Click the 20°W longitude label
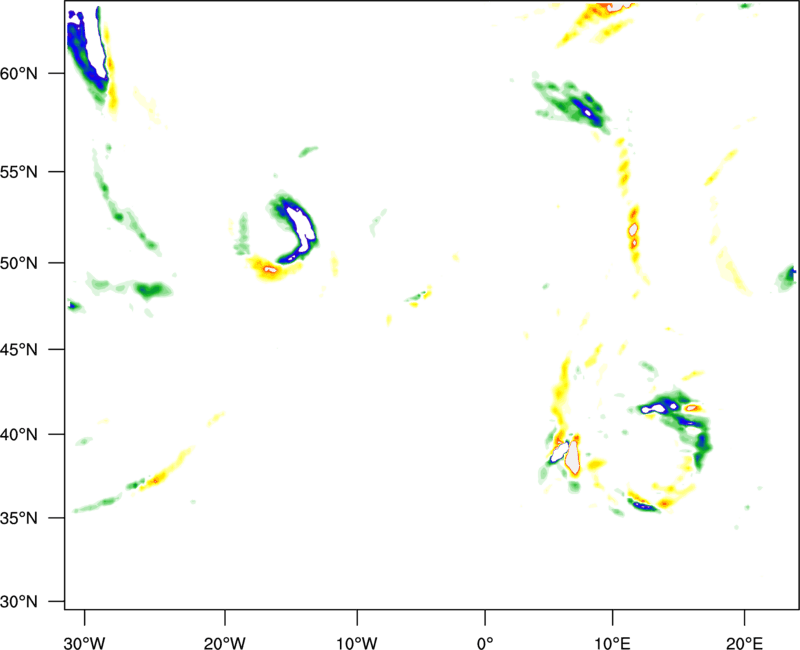Viewport: 800px width, 650px height. tap(224, 643)
